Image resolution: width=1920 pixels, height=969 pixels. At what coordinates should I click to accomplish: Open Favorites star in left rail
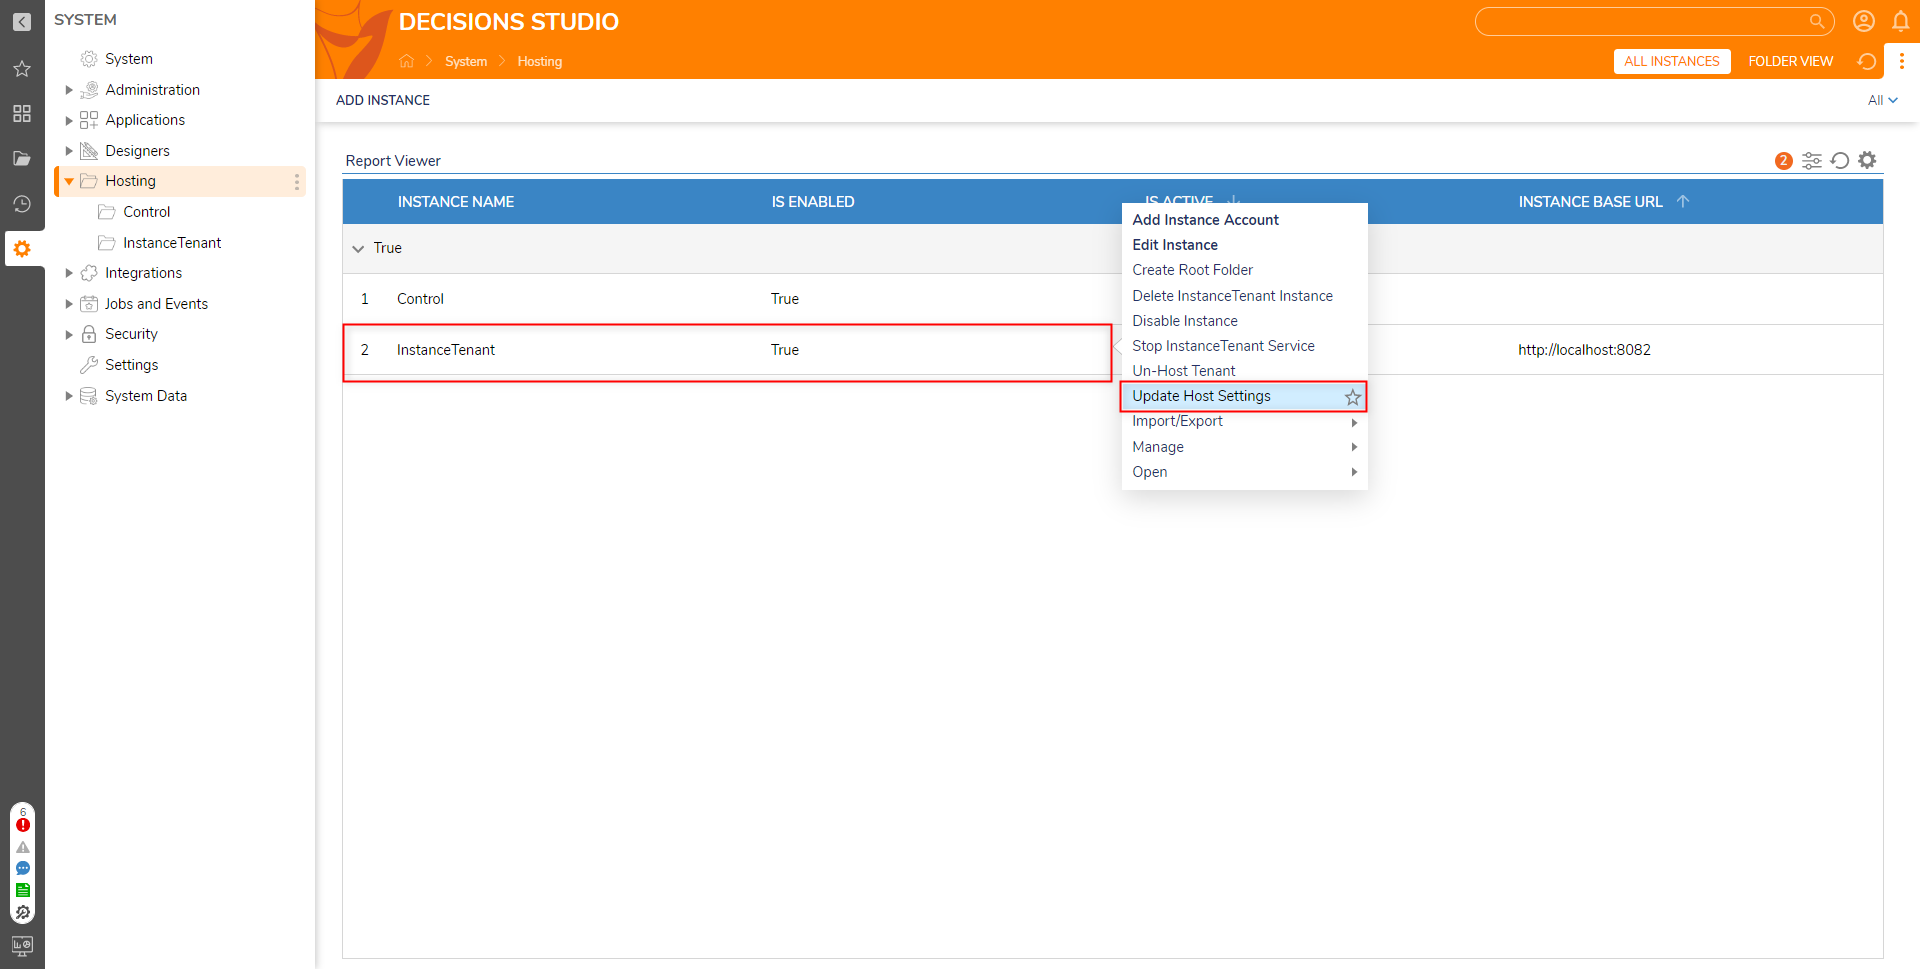[22, 69]
